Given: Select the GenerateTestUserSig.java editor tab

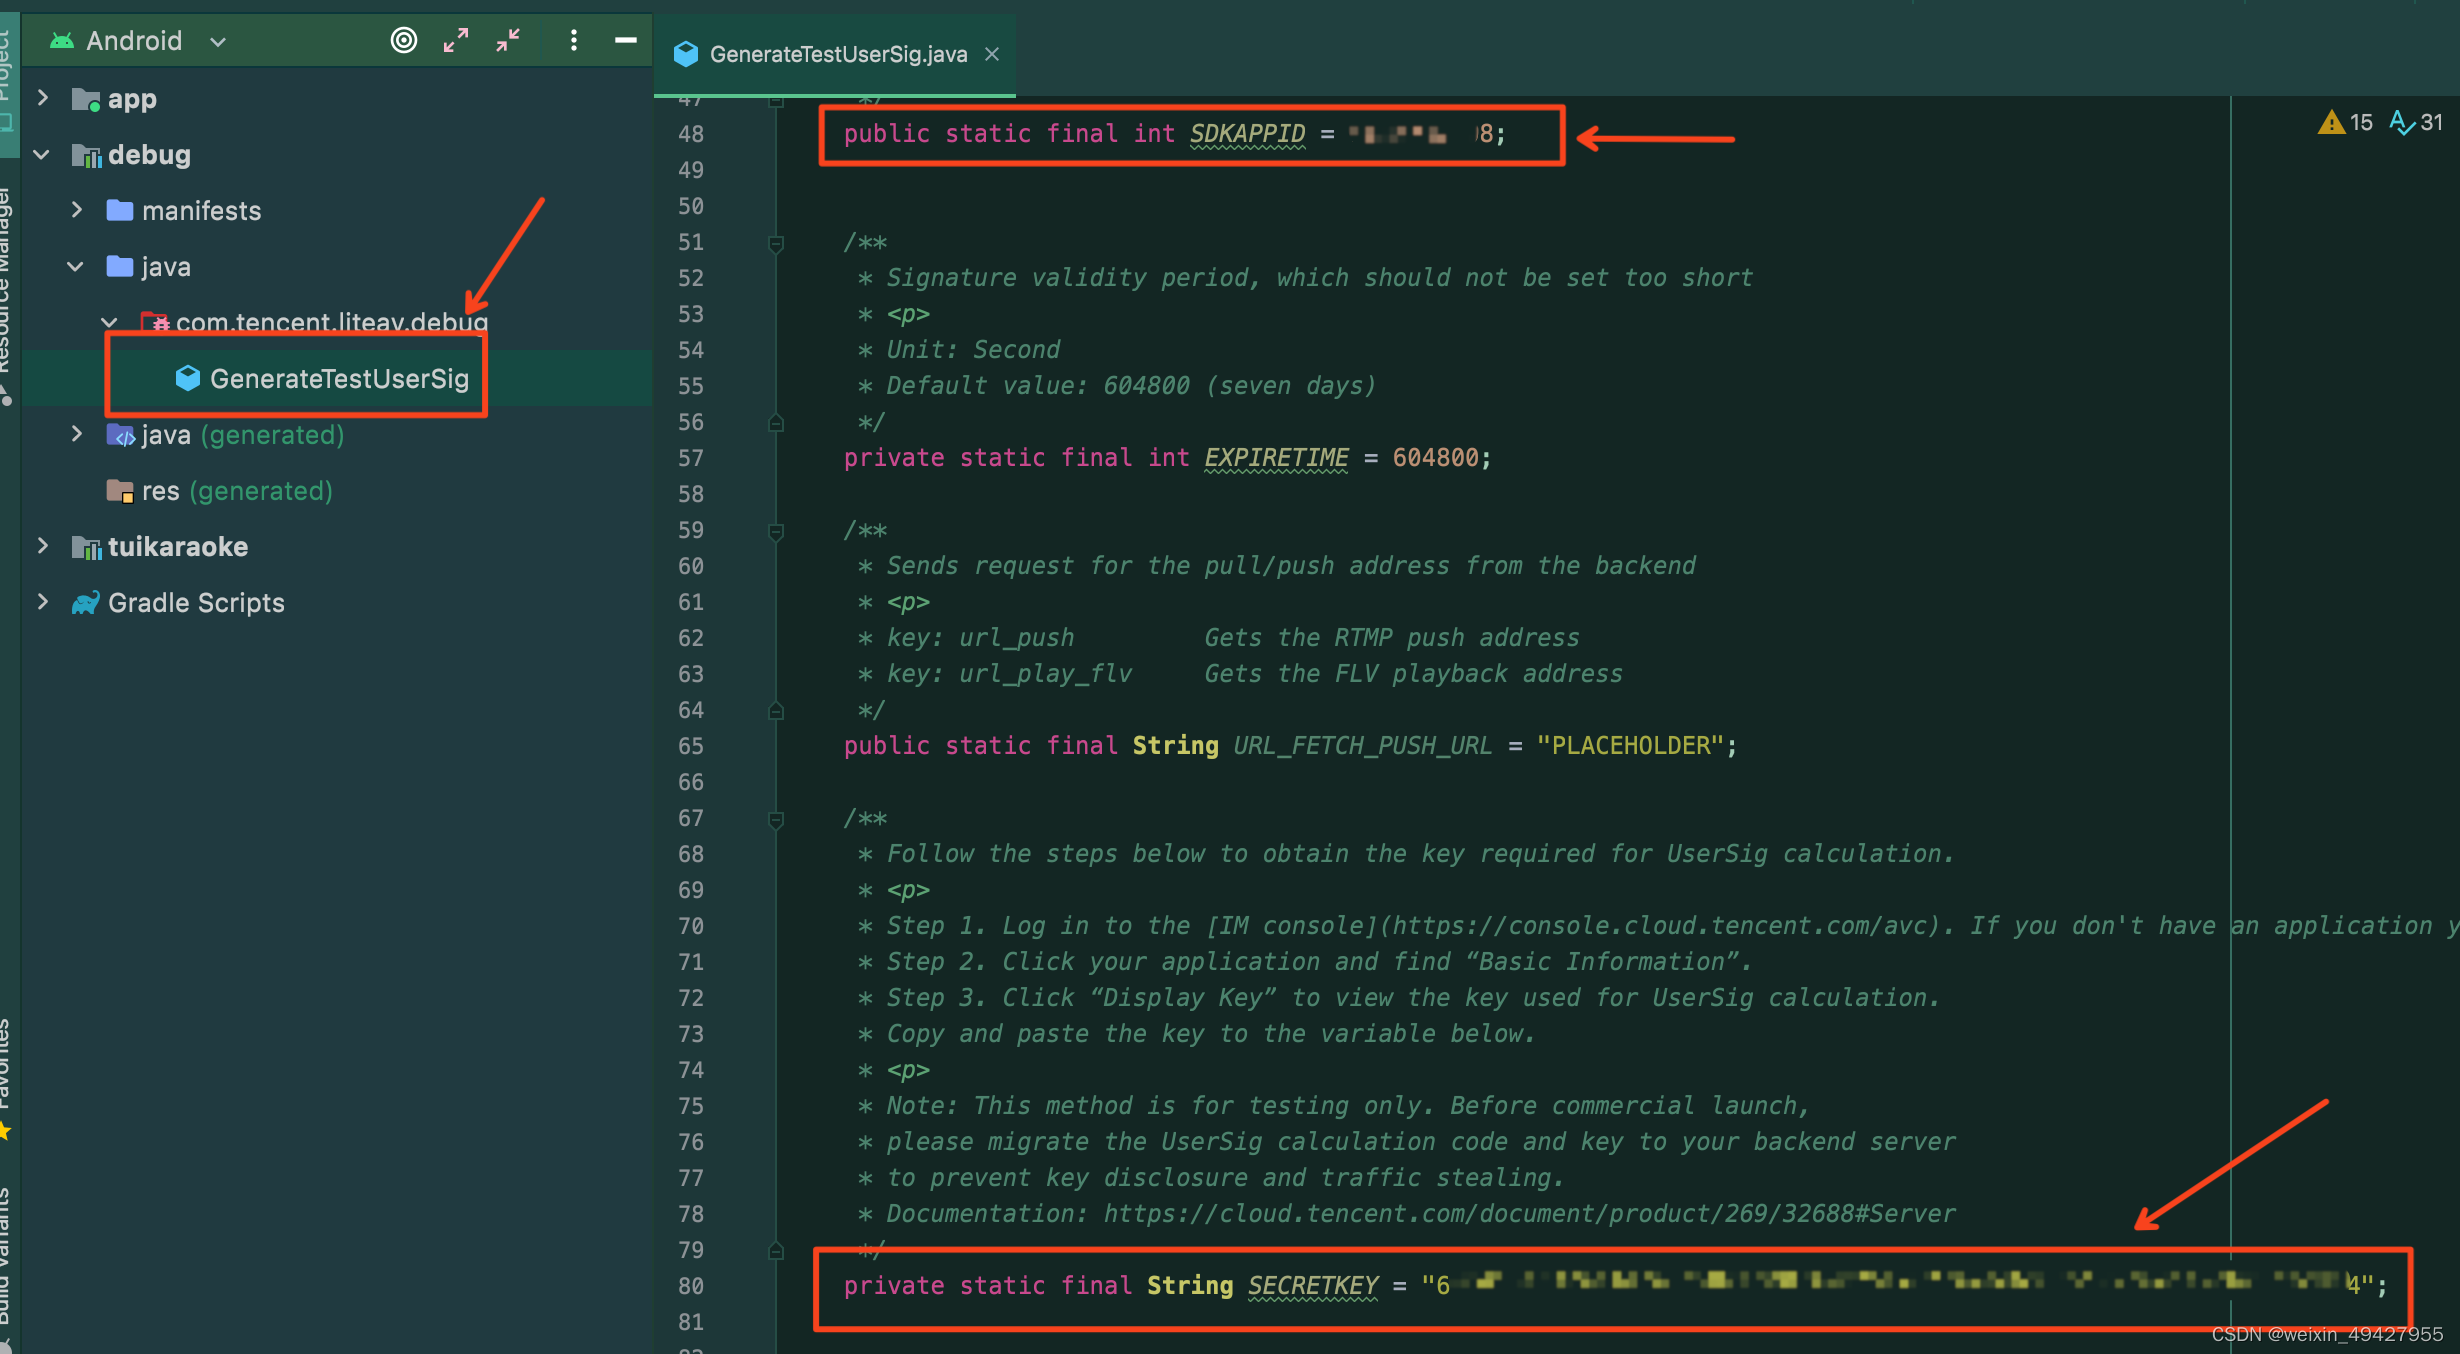Looking at the screenshot, I should point(837,54).
